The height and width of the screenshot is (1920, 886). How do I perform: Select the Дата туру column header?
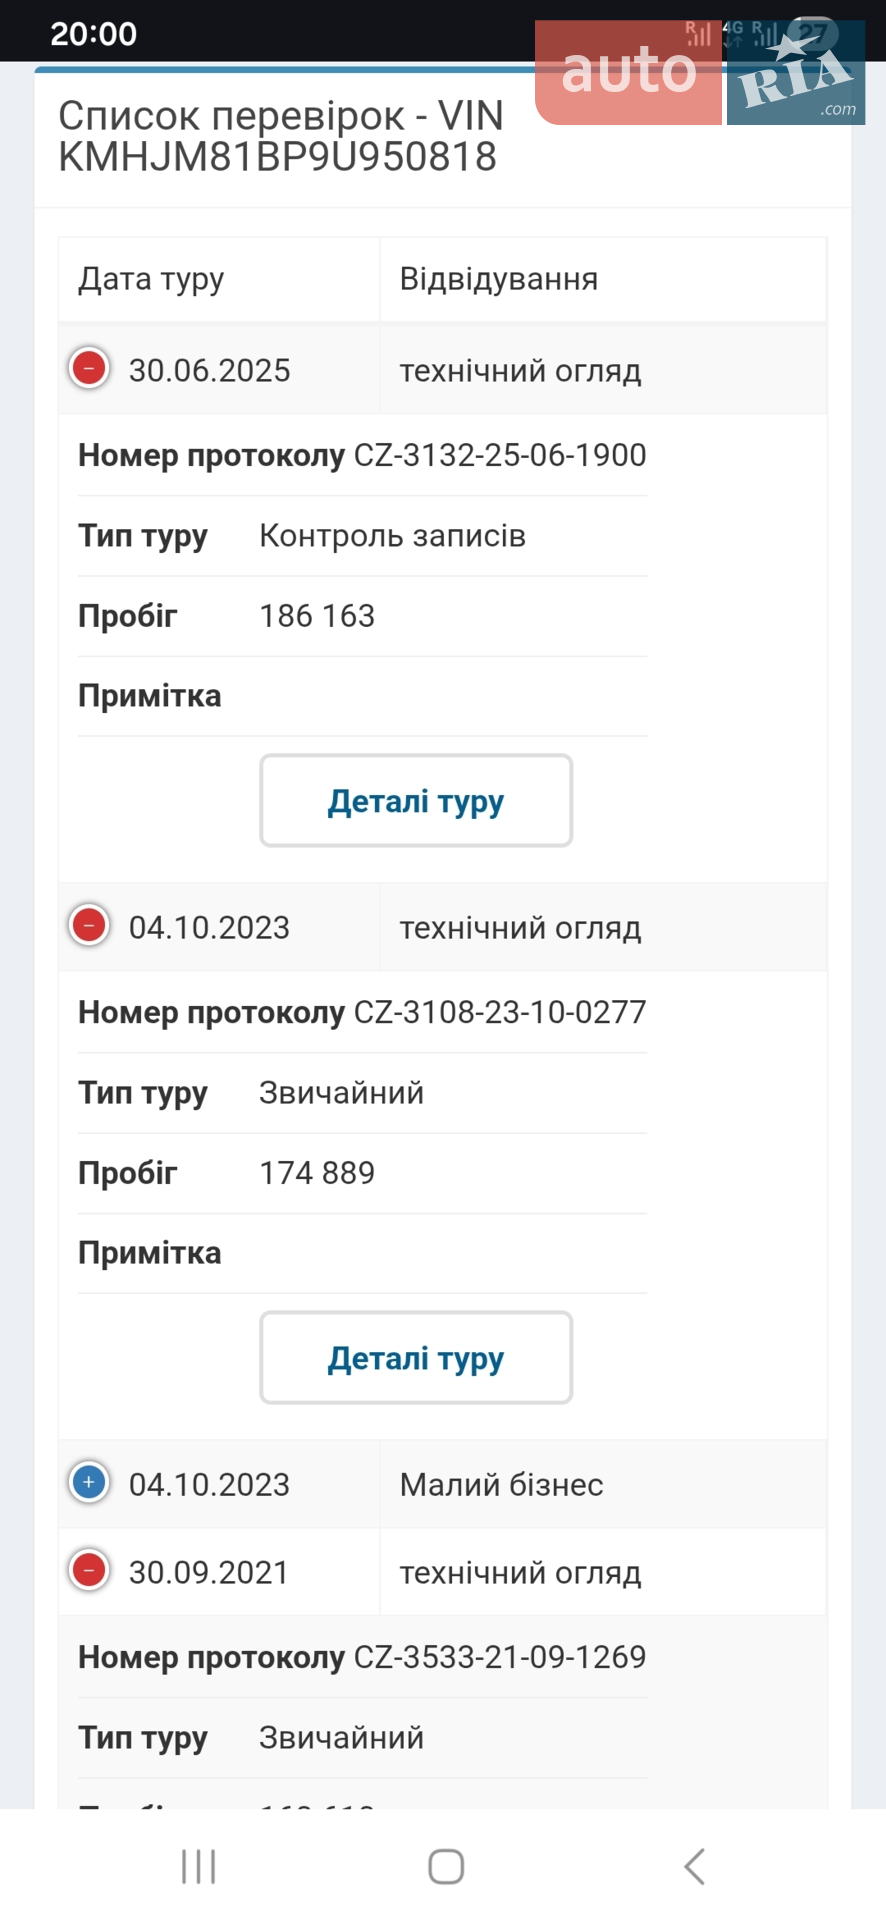tap(151, 279)
